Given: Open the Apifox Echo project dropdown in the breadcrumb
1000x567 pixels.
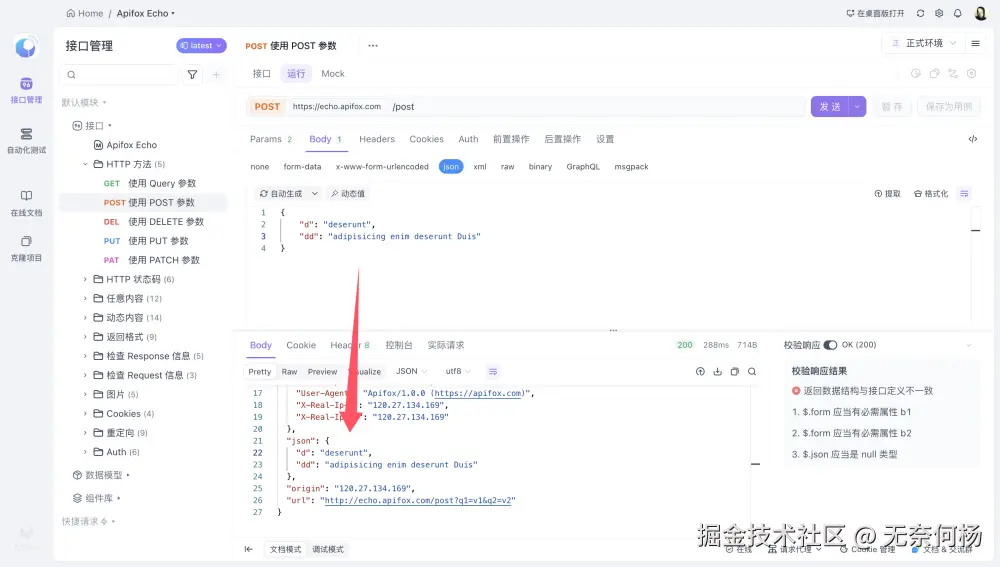Looking at the screenshot, I should click(145, 13).
